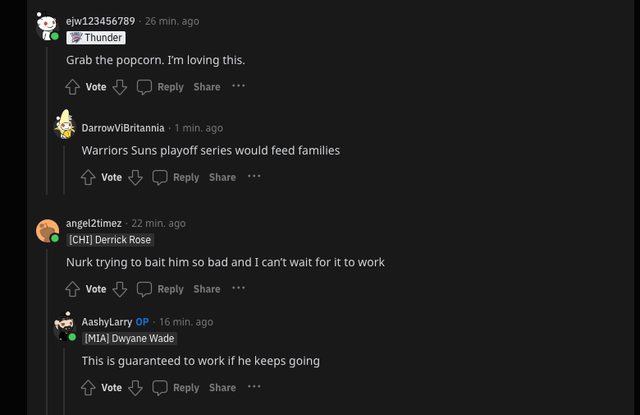Downvote DarrowViBritannia's Warriors Suns comment
The height and width of the screenshot is (415, 640).
click(x=136, y=177)
